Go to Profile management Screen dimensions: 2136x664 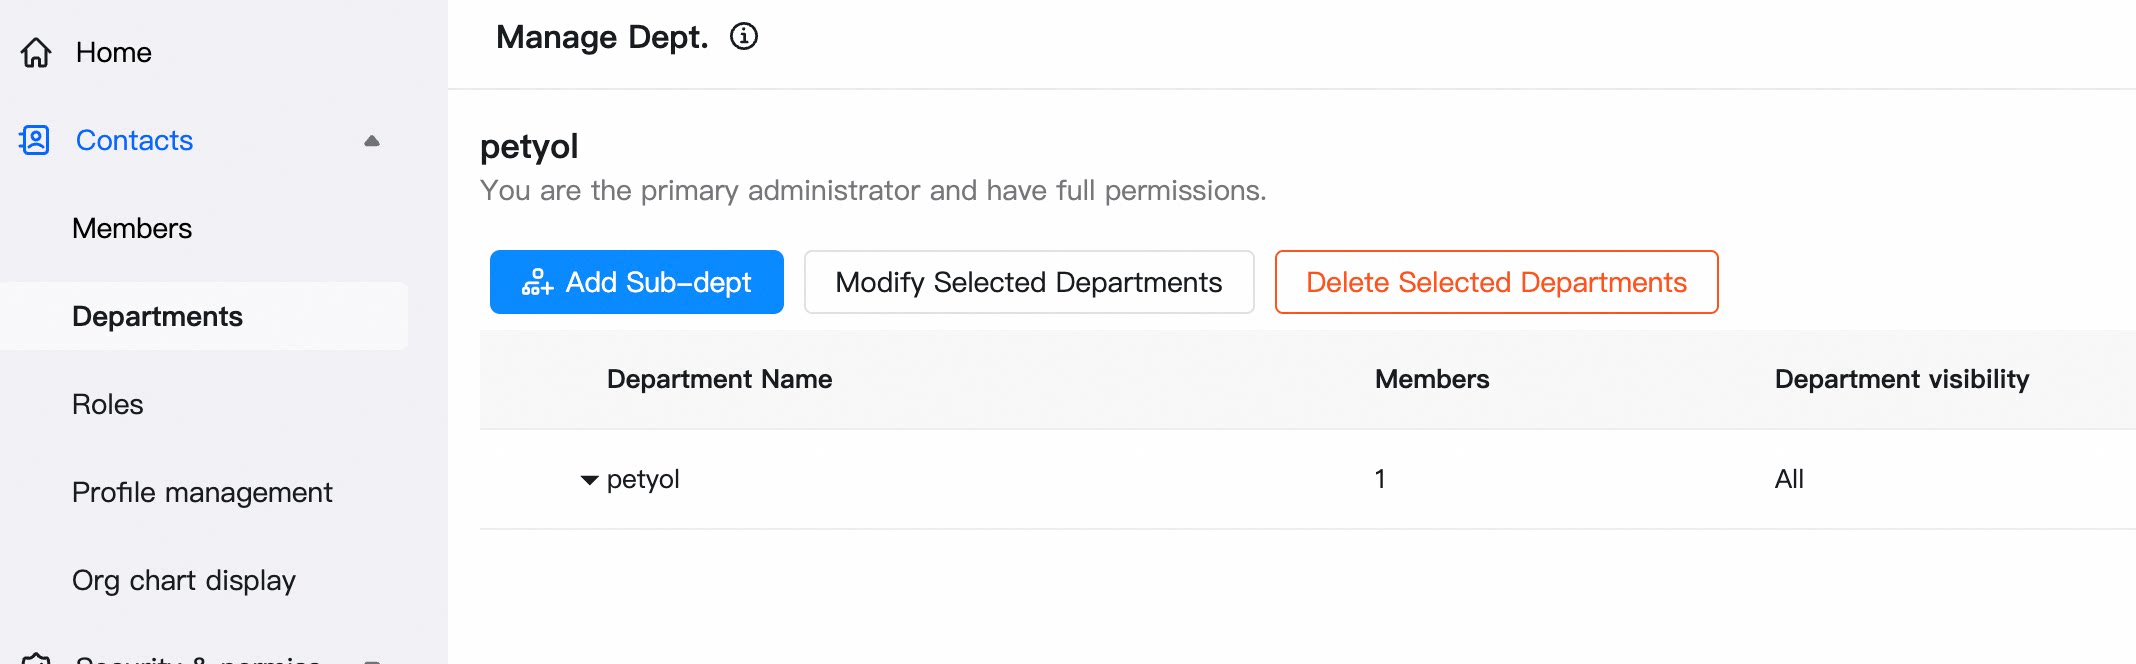pos(202,492)
